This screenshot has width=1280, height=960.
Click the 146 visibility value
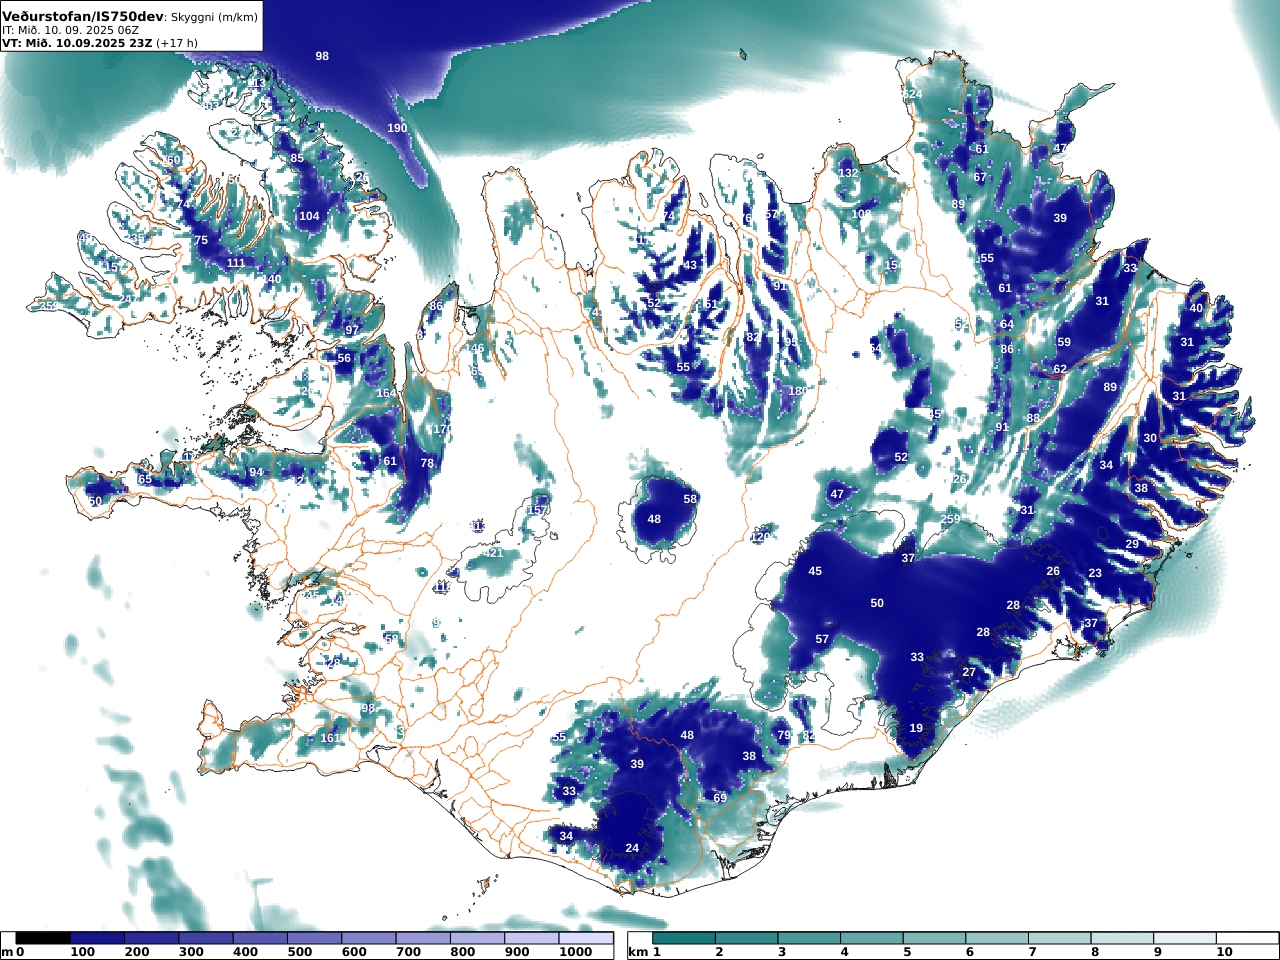coord(475,348)
